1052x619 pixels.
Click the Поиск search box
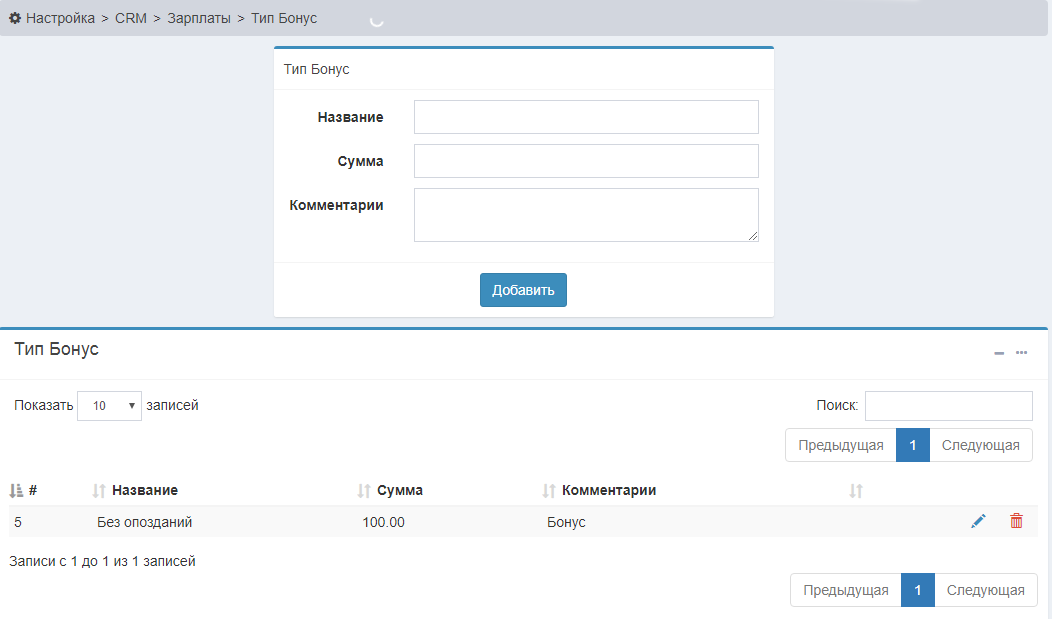point(948,406)
